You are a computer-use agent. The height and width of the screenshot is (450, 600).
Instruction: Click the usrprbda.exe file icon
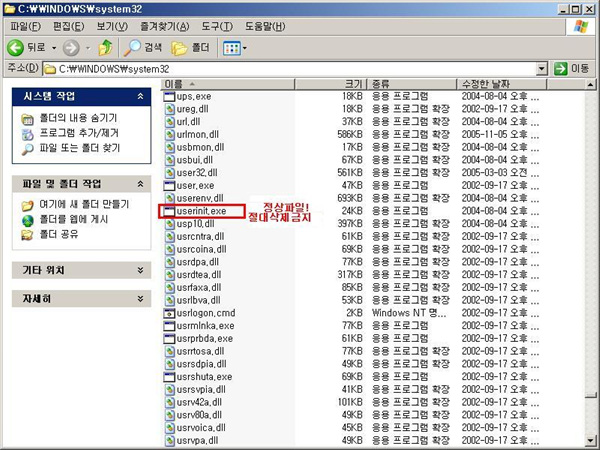169,339
